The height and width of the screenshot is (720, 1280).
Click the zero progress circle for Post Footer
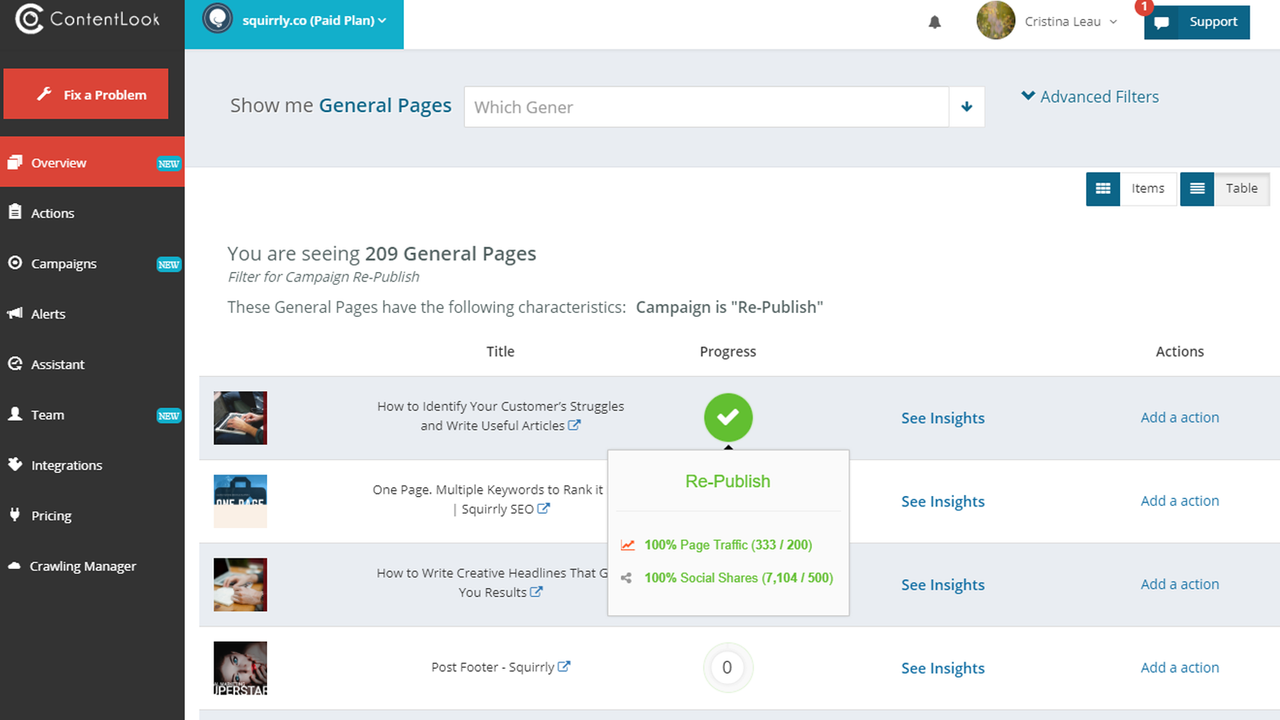click(x=727, y=668)
